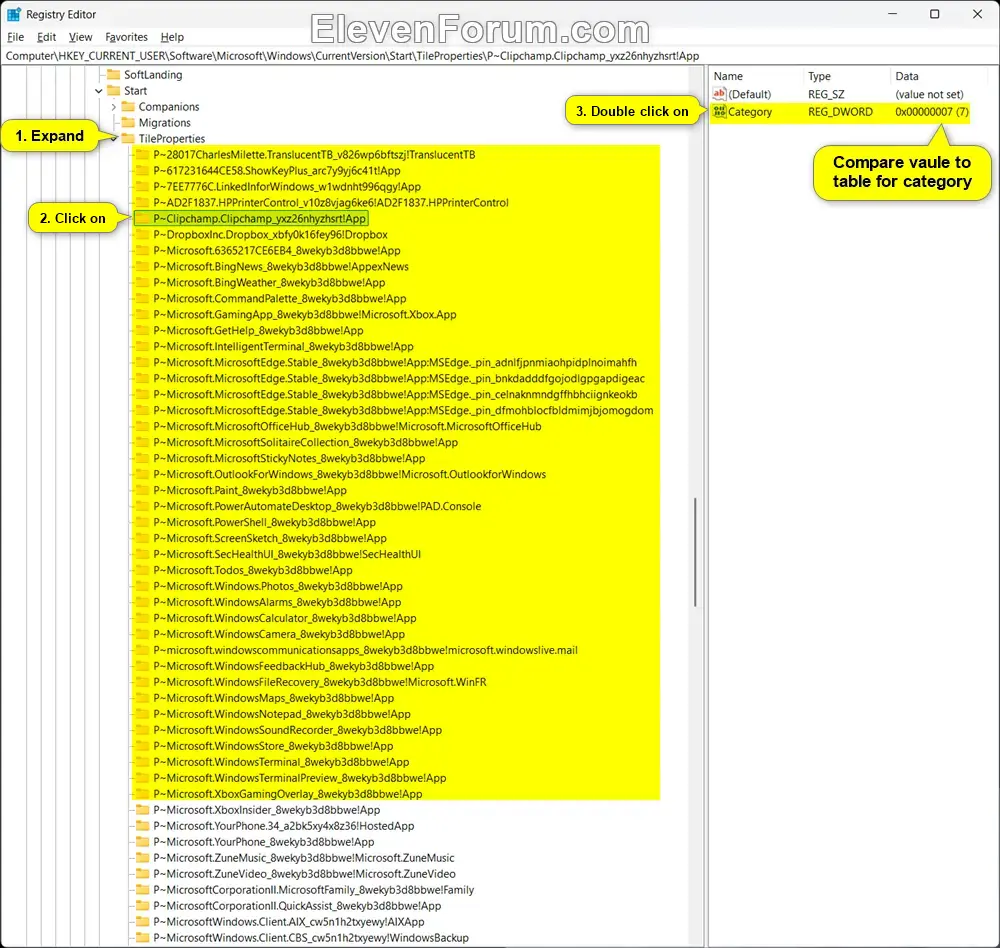The width and height of the screenshot is (1000, 948).
Task: Click the REG_SZ type cell of (Default)
Action: tap(826, 94)
